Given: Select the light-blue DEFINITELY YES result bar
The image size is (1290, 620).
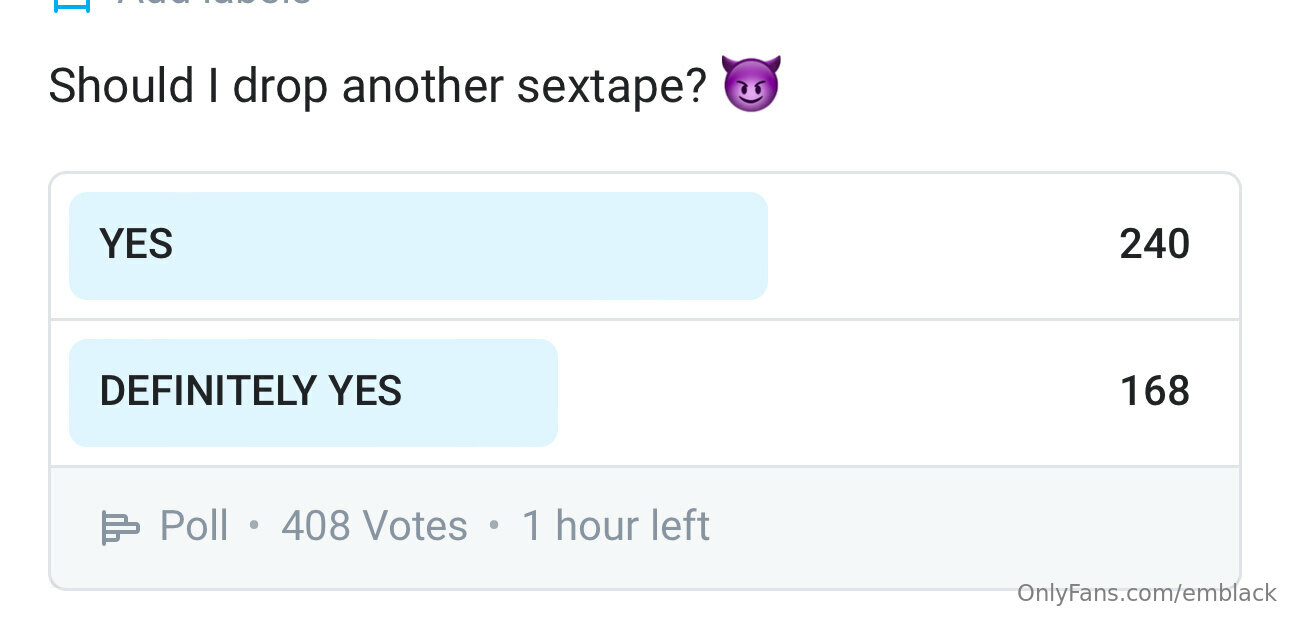Looking at the screenshot, I should pyautogui.click(x=313, y=393).
